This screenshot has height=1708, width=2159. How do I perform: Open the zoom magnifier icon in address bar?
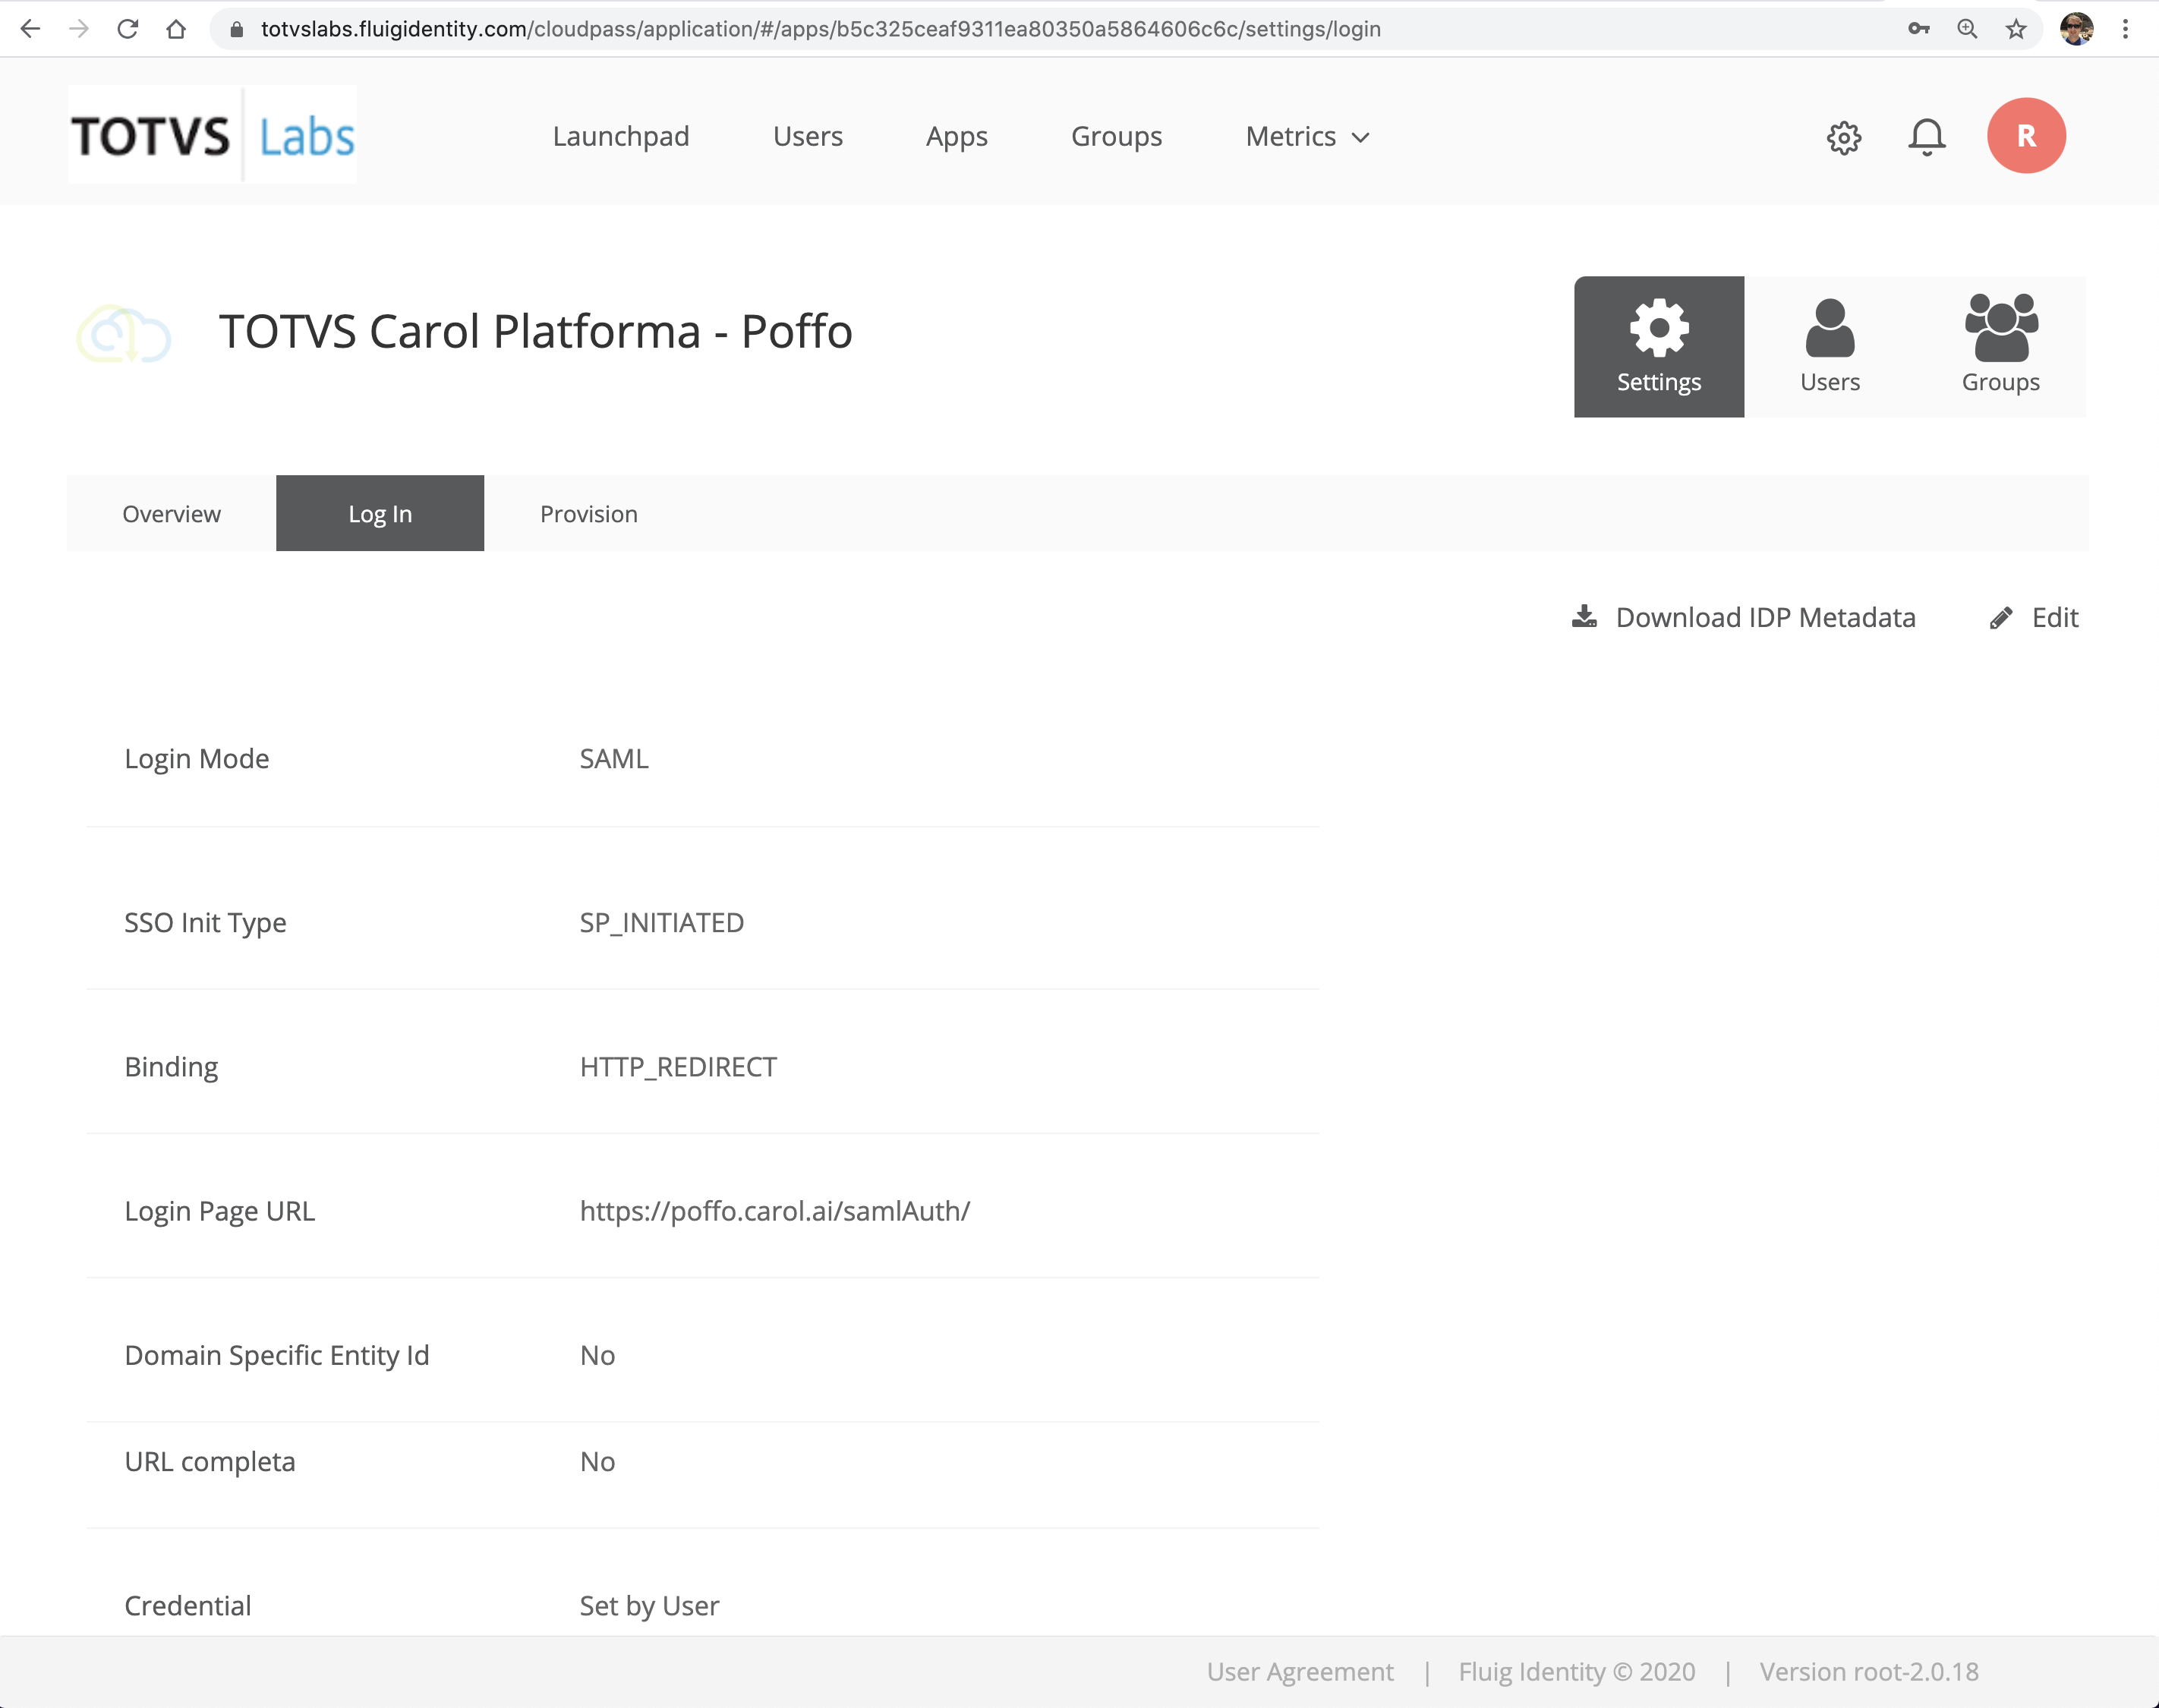1967,29
